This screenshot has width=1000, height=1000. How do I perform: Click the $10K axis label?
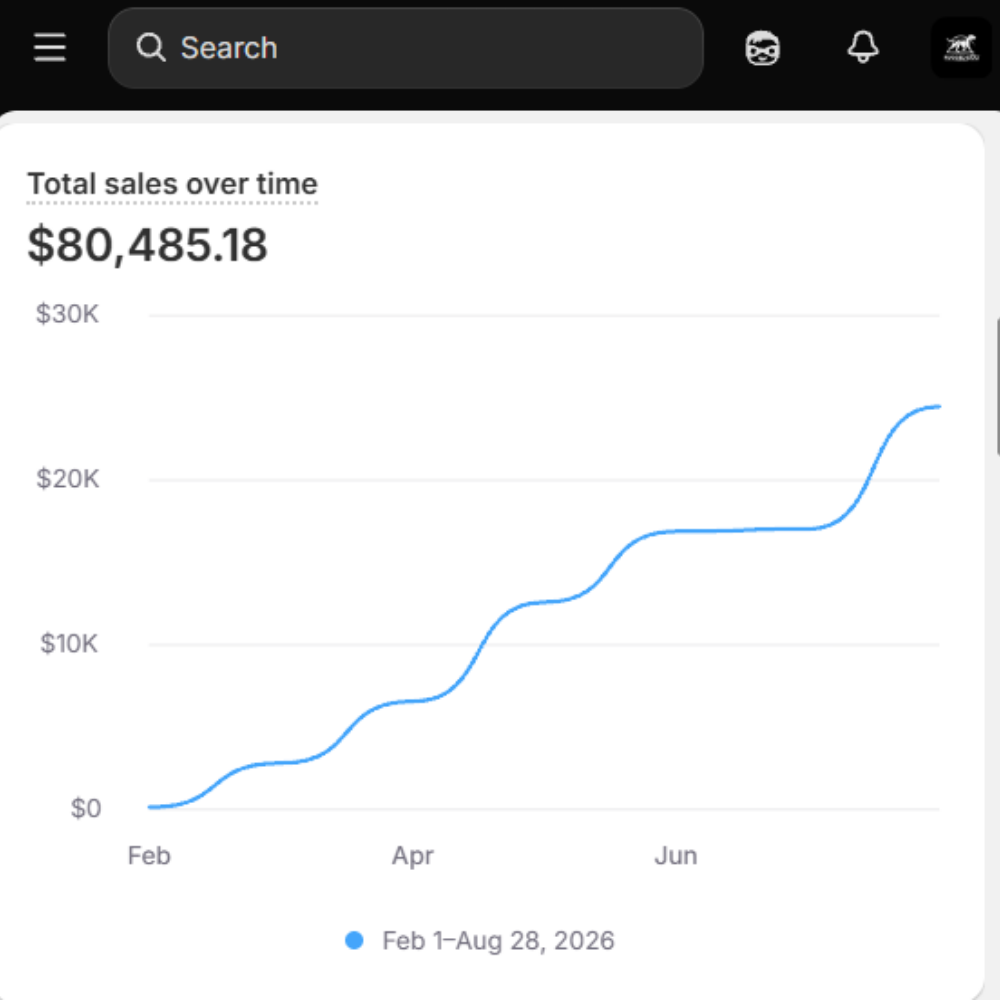69,643
